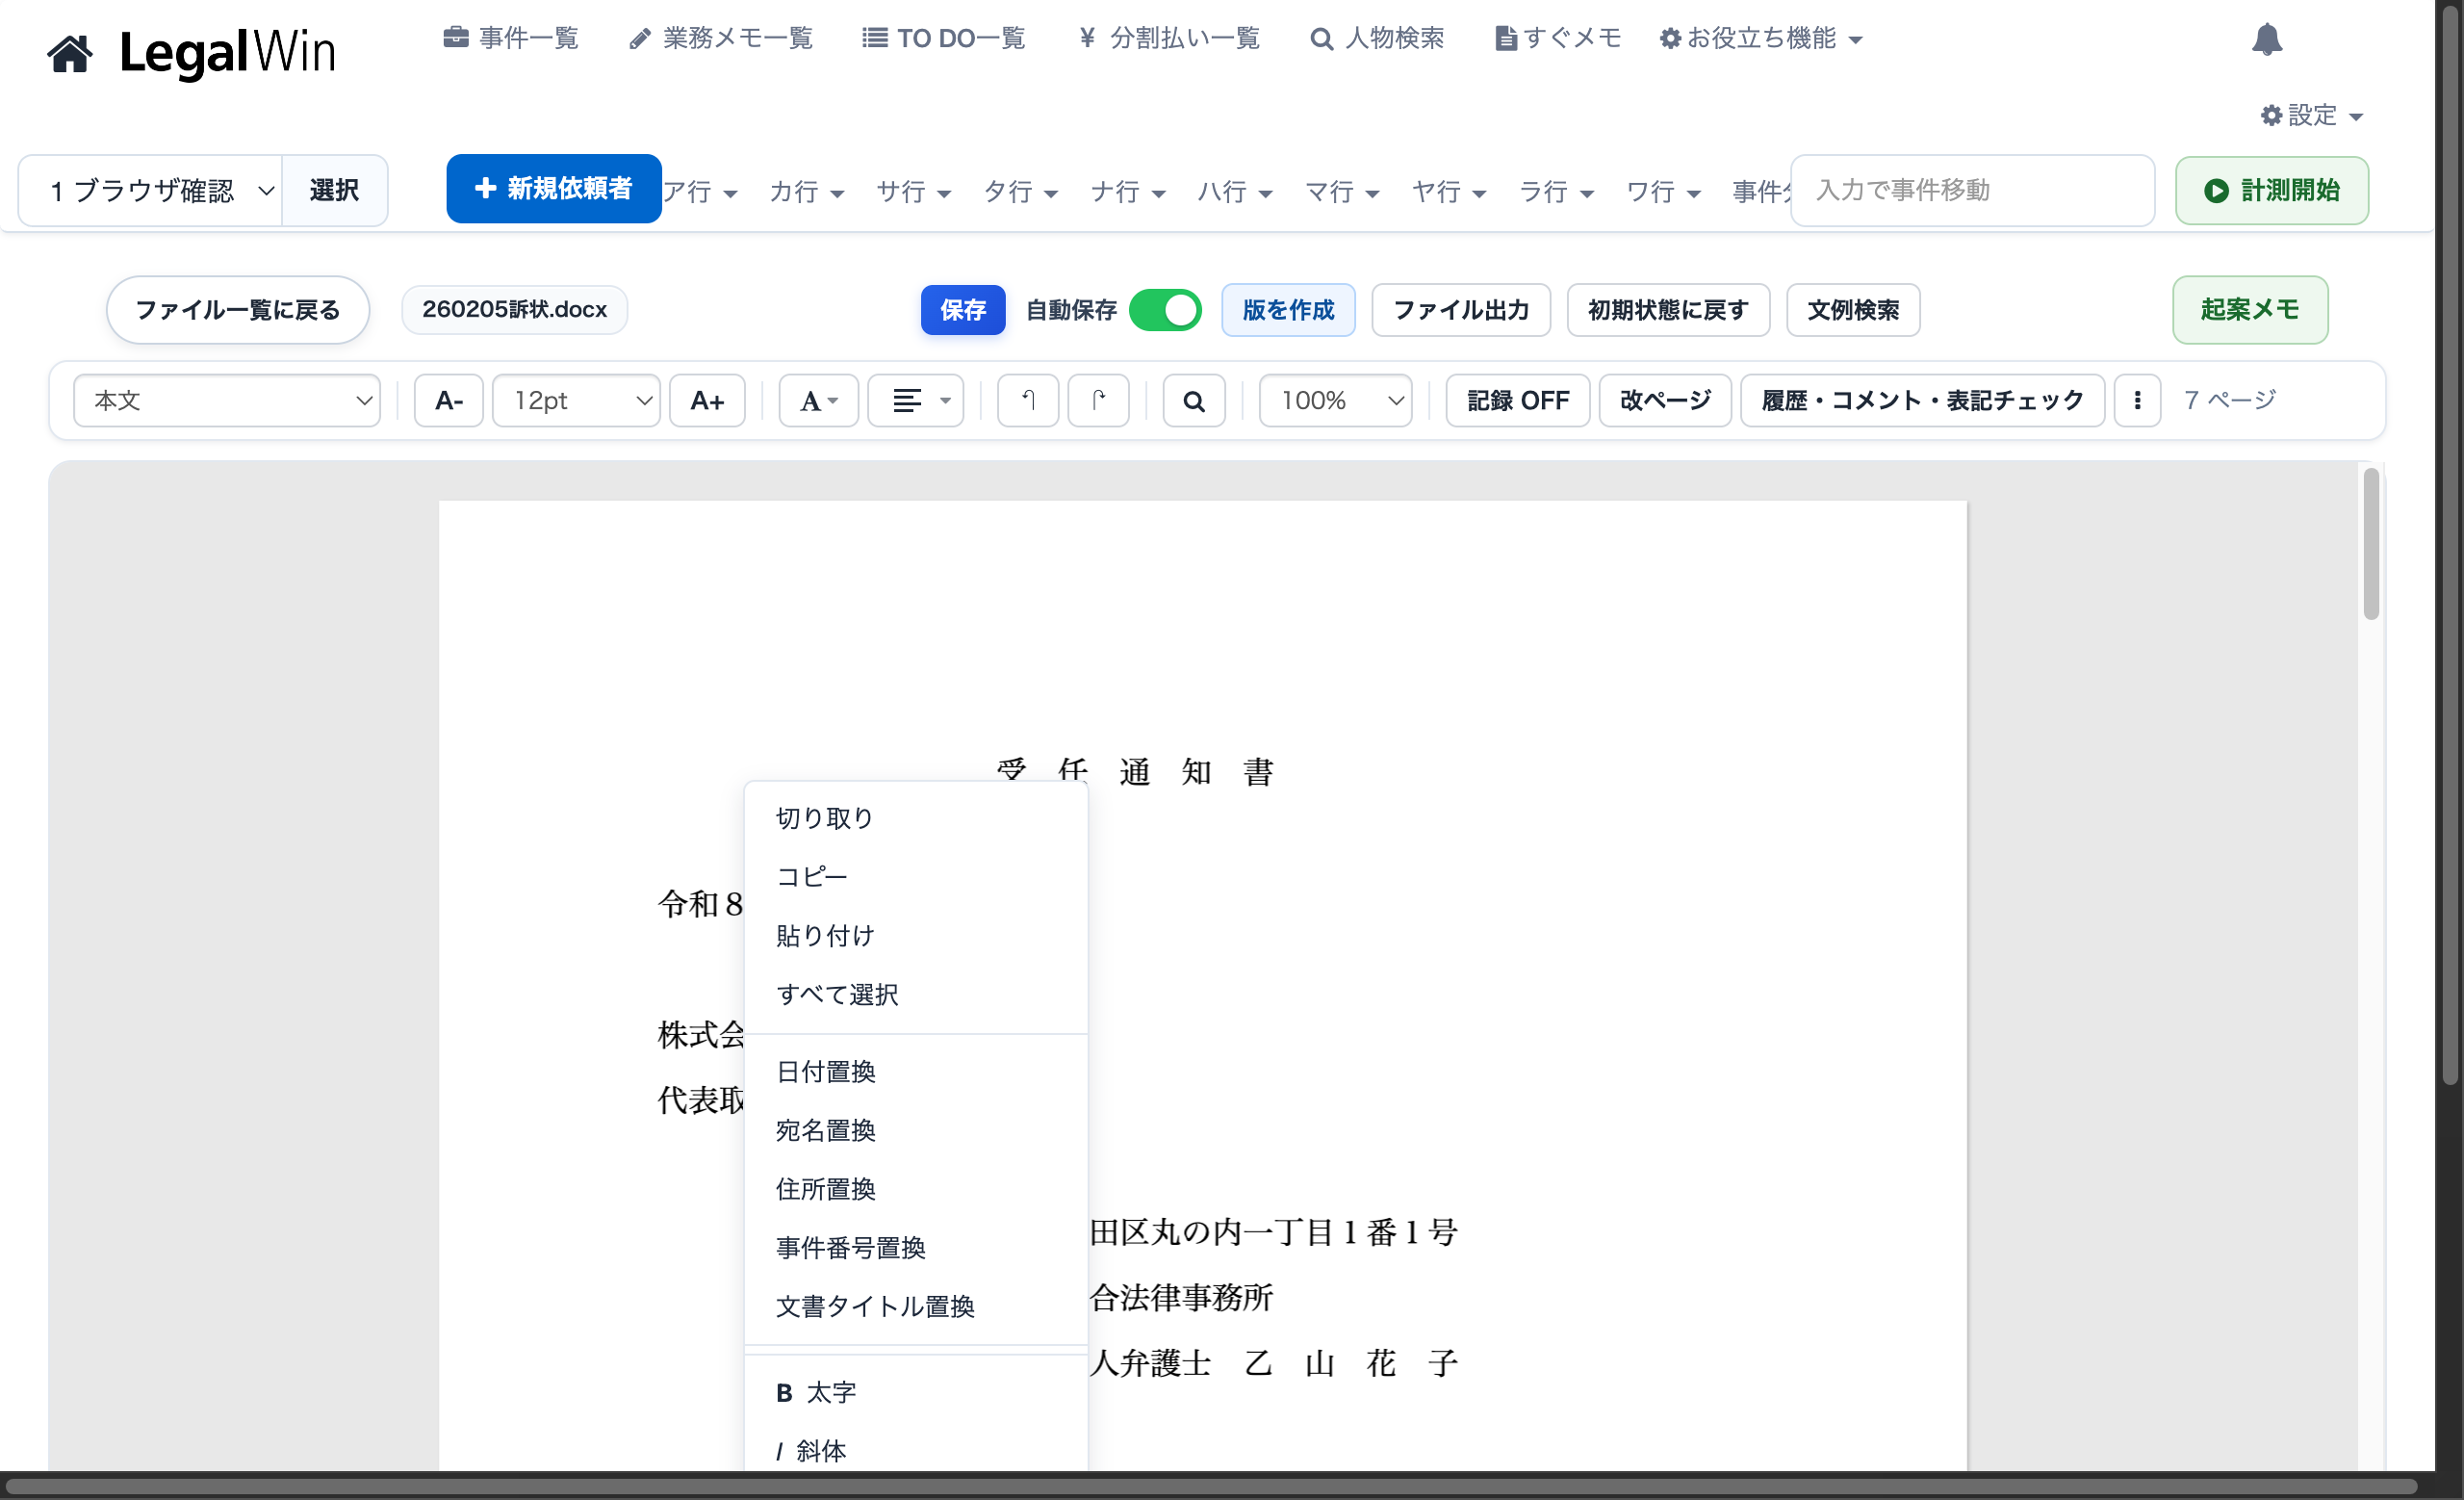Open すぐメモ in the top navigation
Screen dimensions: 2464x1500
(1558, 38)
